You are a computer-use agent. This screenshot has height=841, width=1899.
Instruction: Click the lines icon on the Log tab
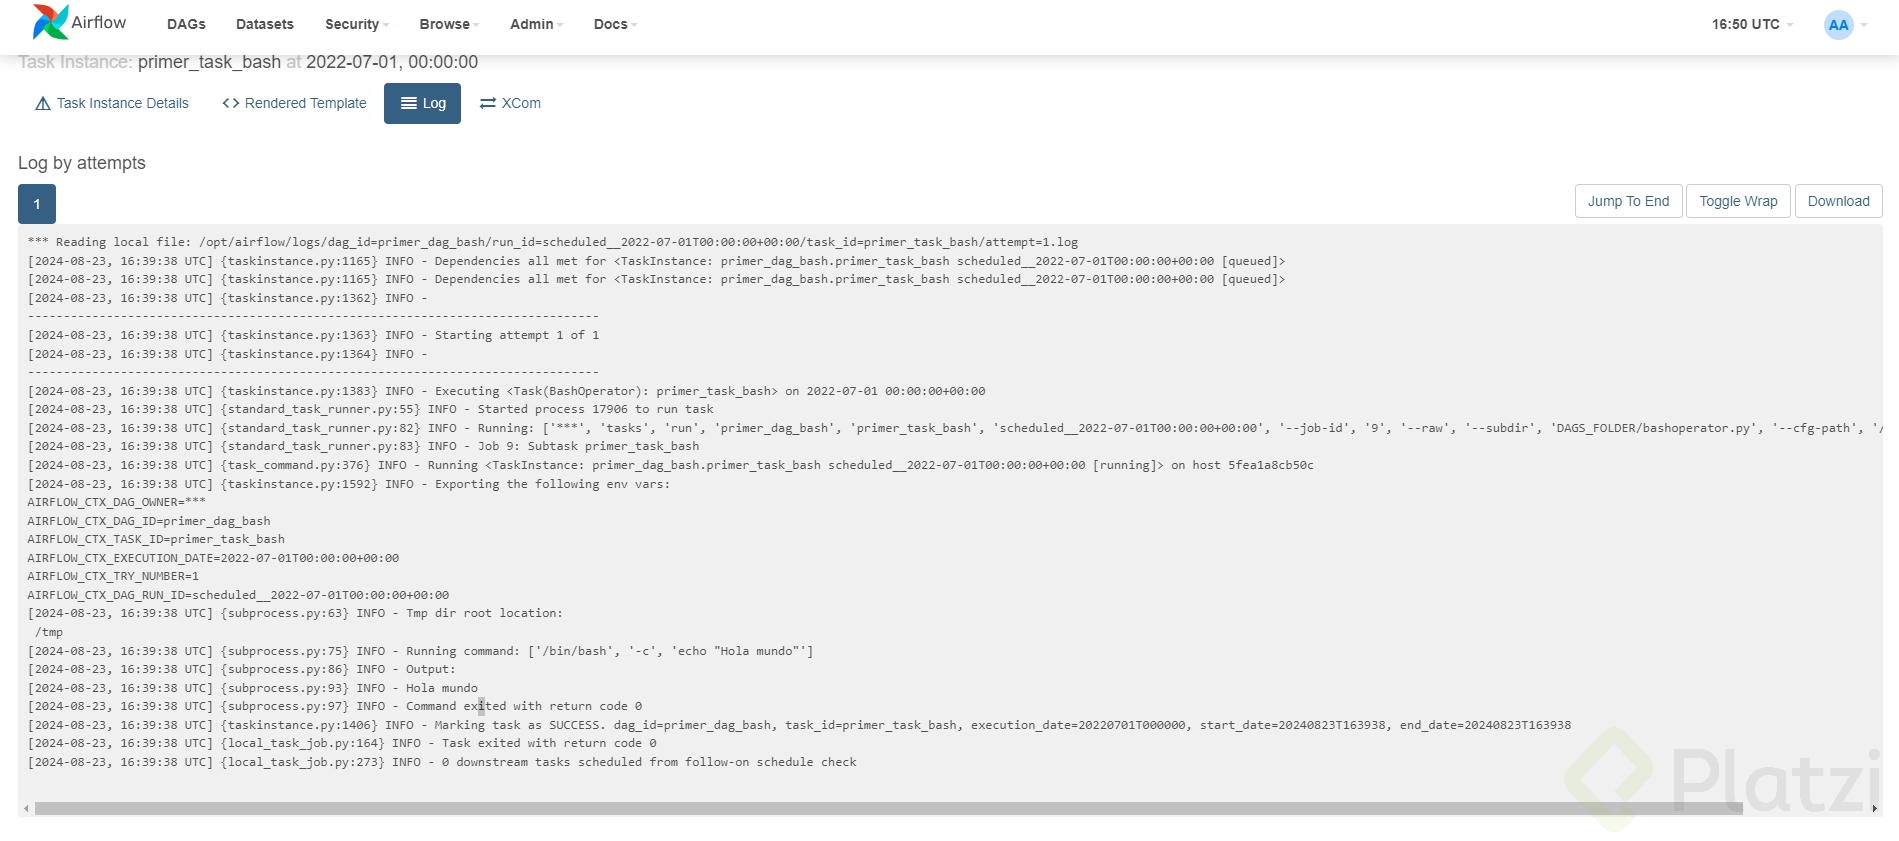click(409, 104)
